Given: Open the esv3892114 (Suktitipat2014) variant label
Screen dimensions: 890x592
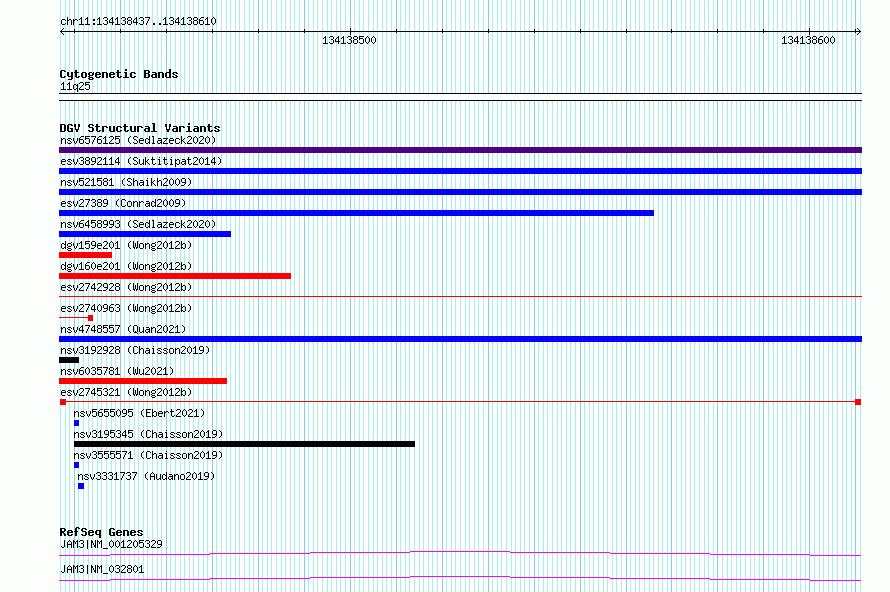Looking at the screenshot, I should coord(141,161).
